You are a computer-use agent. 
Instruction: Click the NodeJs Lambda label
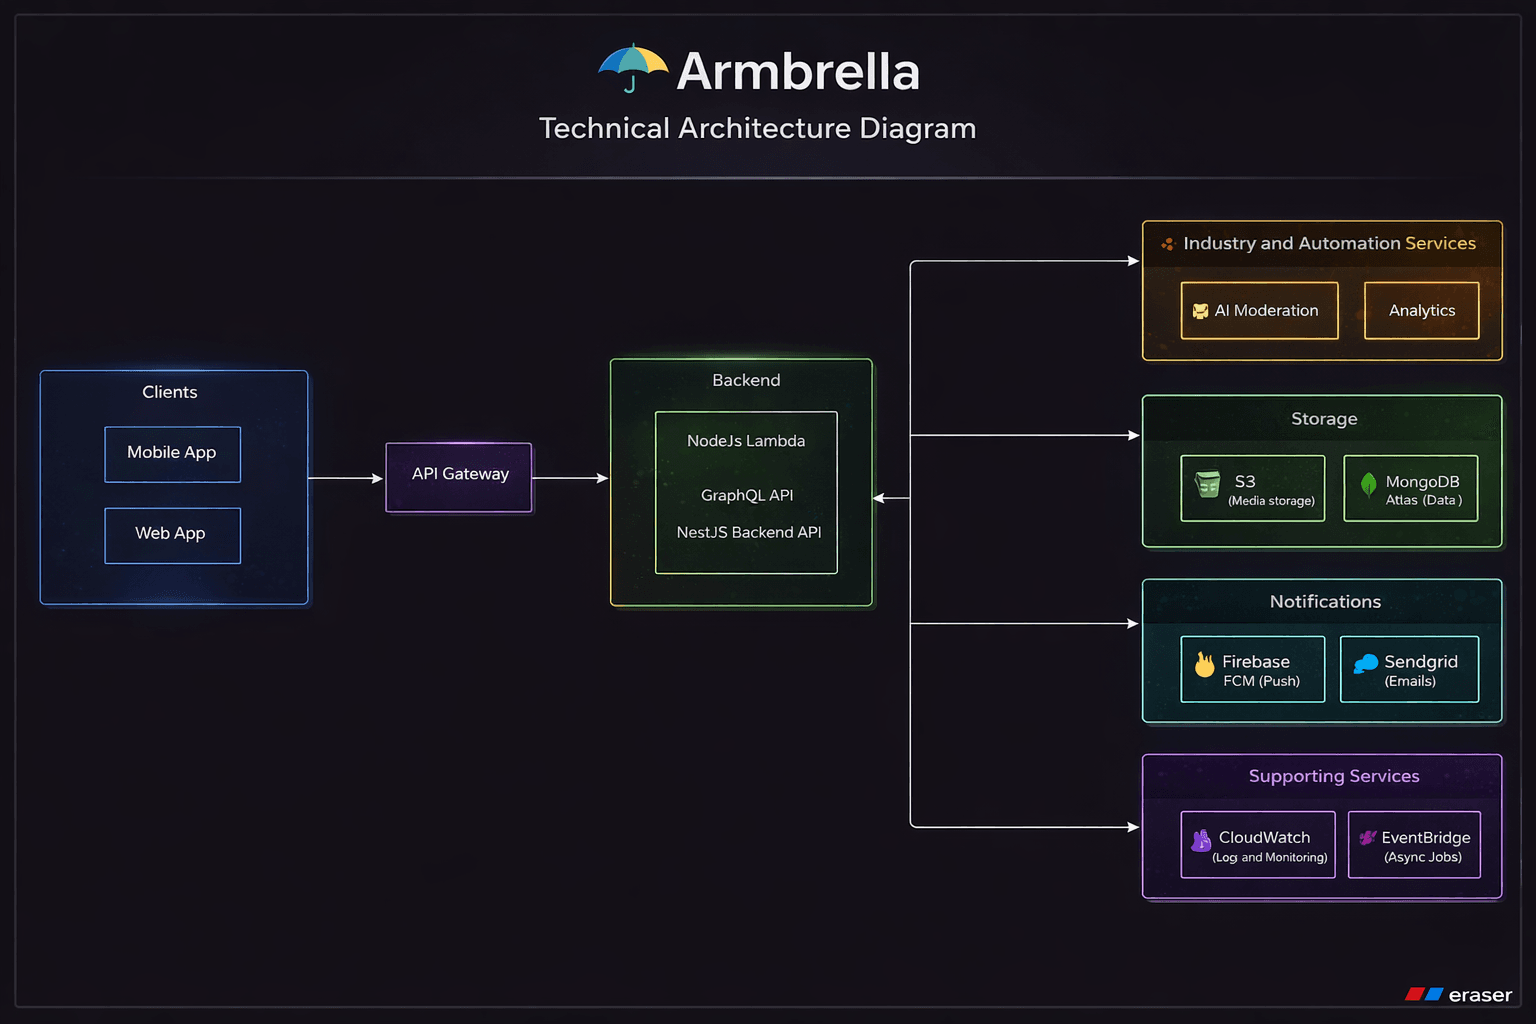(x=745, y=441)
